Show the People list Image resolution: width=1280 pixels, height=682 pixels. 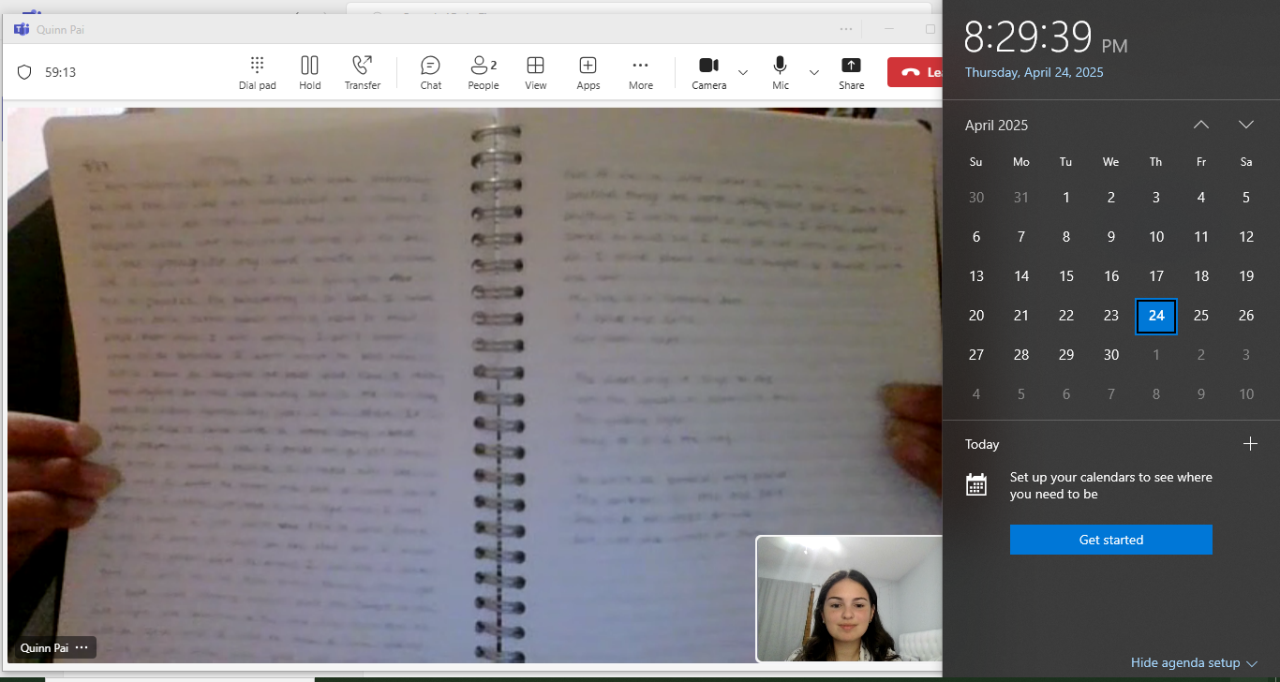(x=483, y=72)
